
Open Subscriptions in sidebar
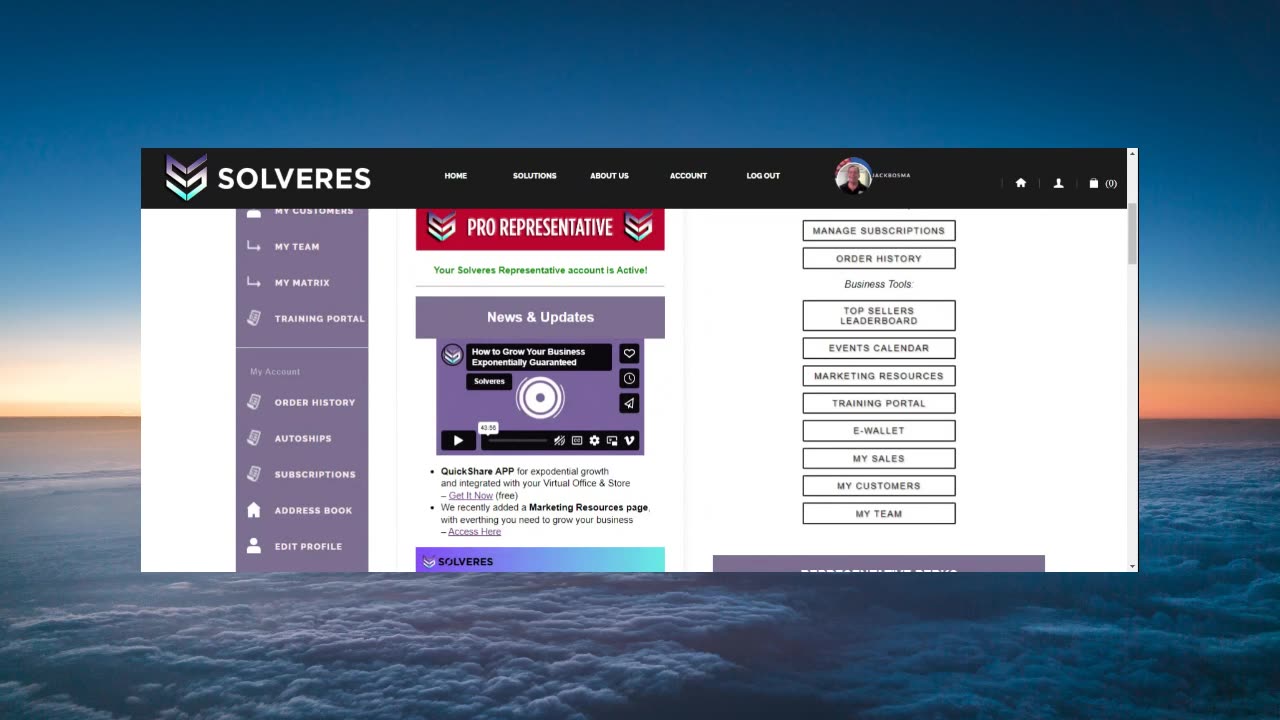click(315, 475)
